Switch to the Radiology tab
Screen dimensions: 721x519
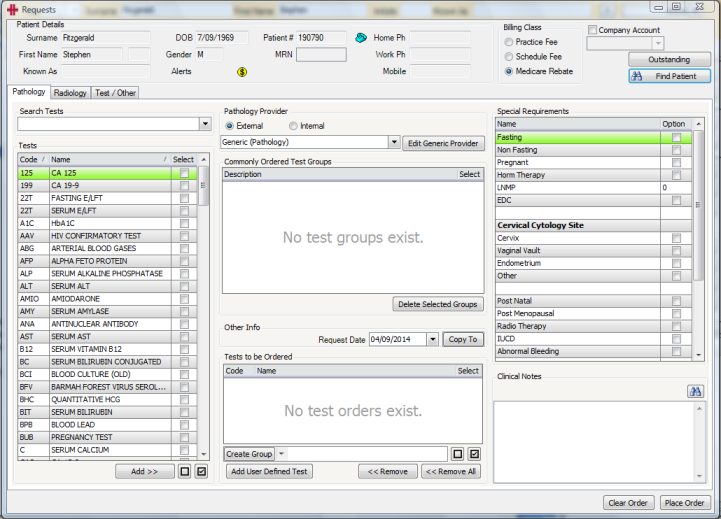[70, 93]
